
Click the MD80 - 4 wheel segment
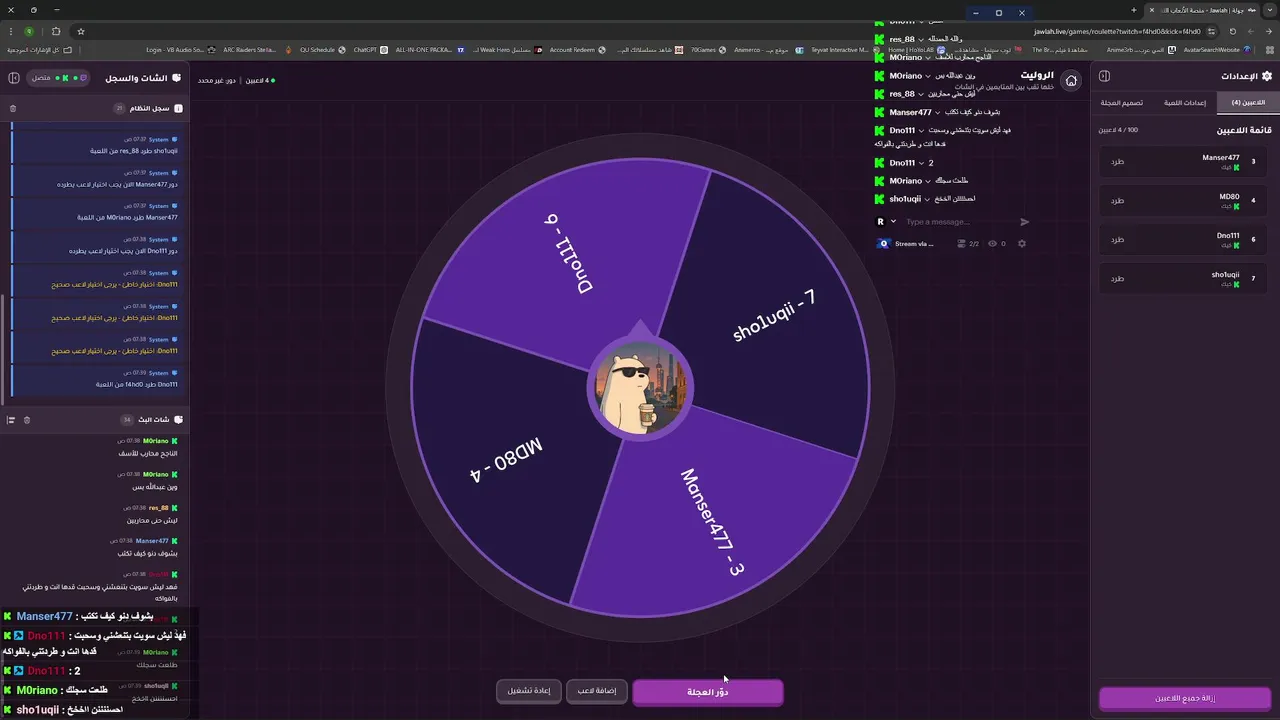(x=506, y=461)
